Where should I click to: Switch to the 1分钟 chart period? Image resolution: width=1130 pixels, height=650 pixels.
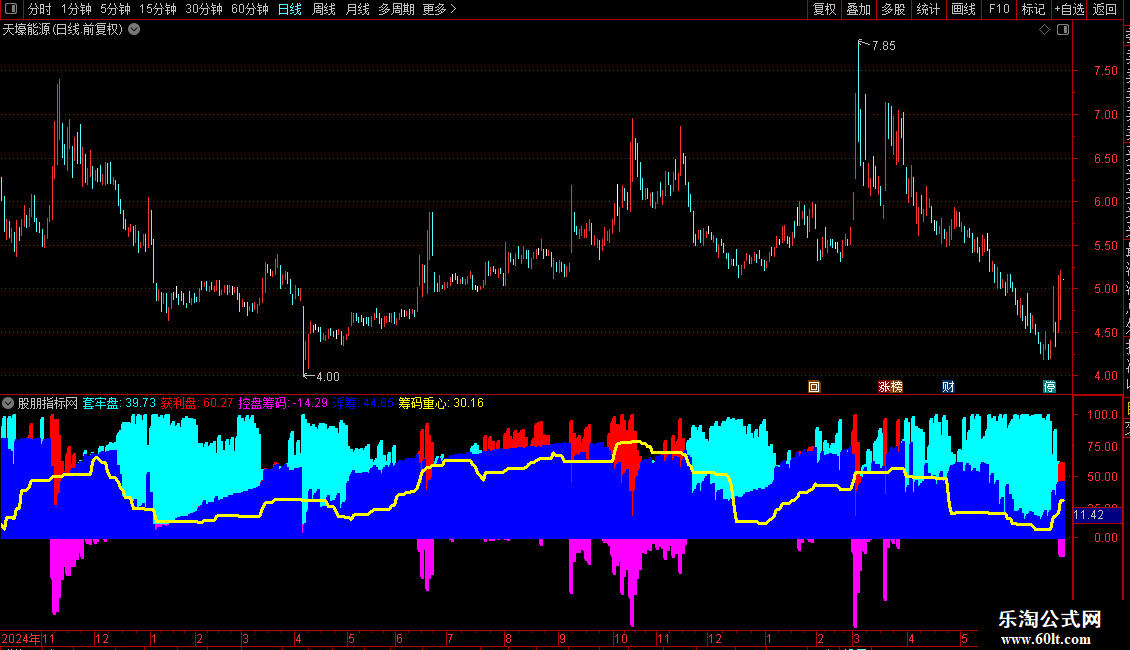coord(76,9)
